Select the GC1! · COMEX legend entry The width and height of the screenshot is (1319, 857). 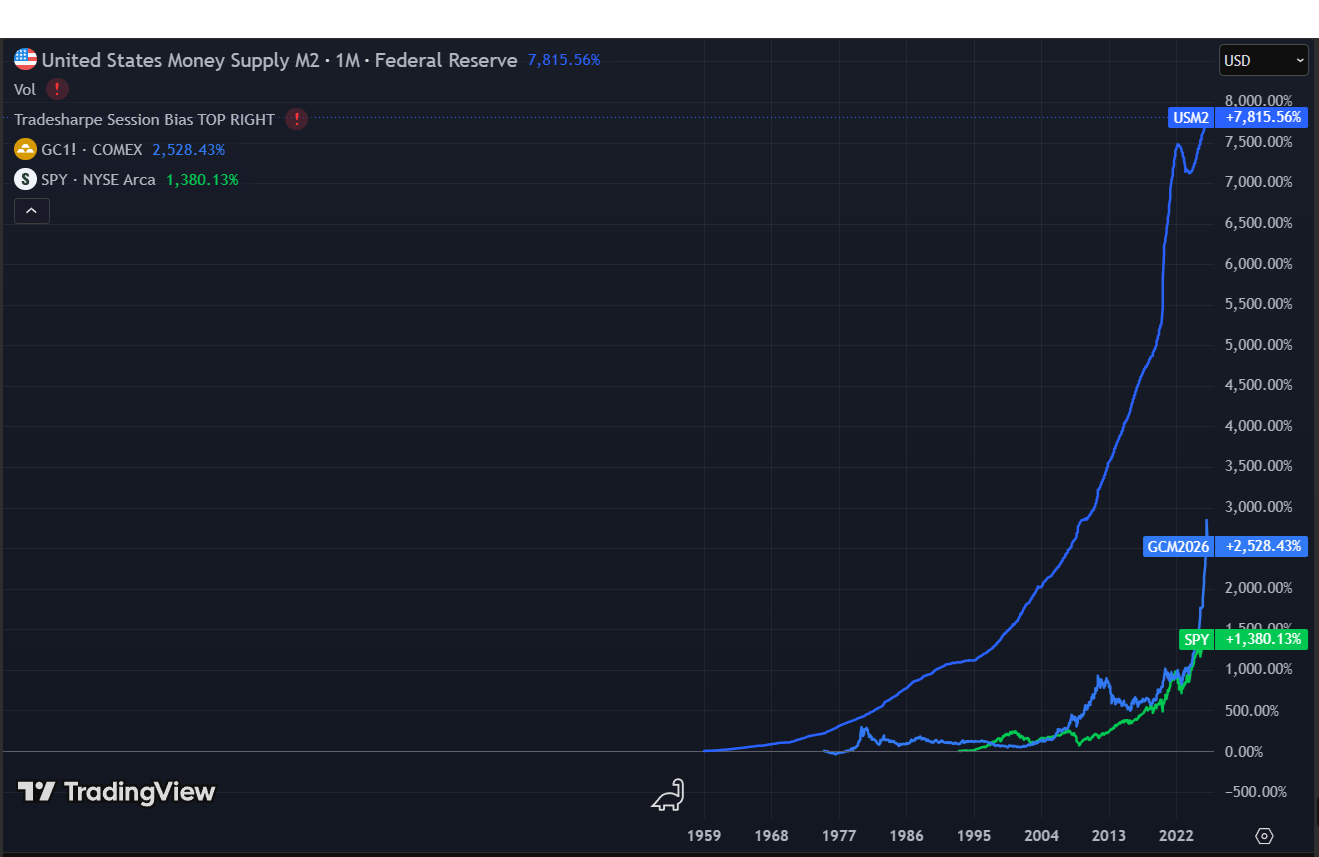pyautogui.click(x=92, y=149)
